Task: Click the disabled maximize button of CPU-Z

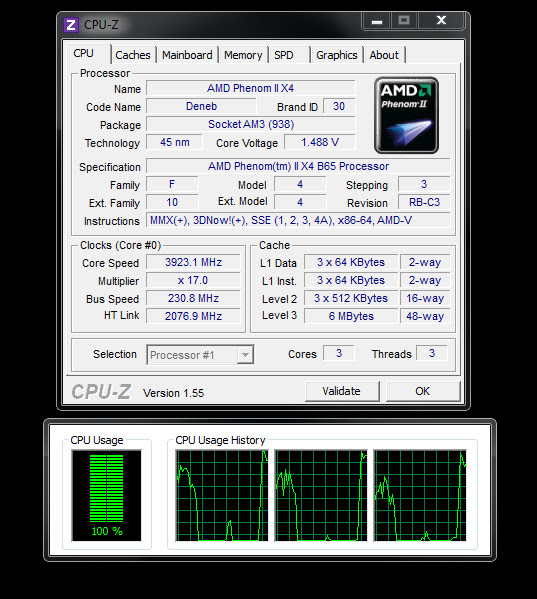Action: [404, 21]
